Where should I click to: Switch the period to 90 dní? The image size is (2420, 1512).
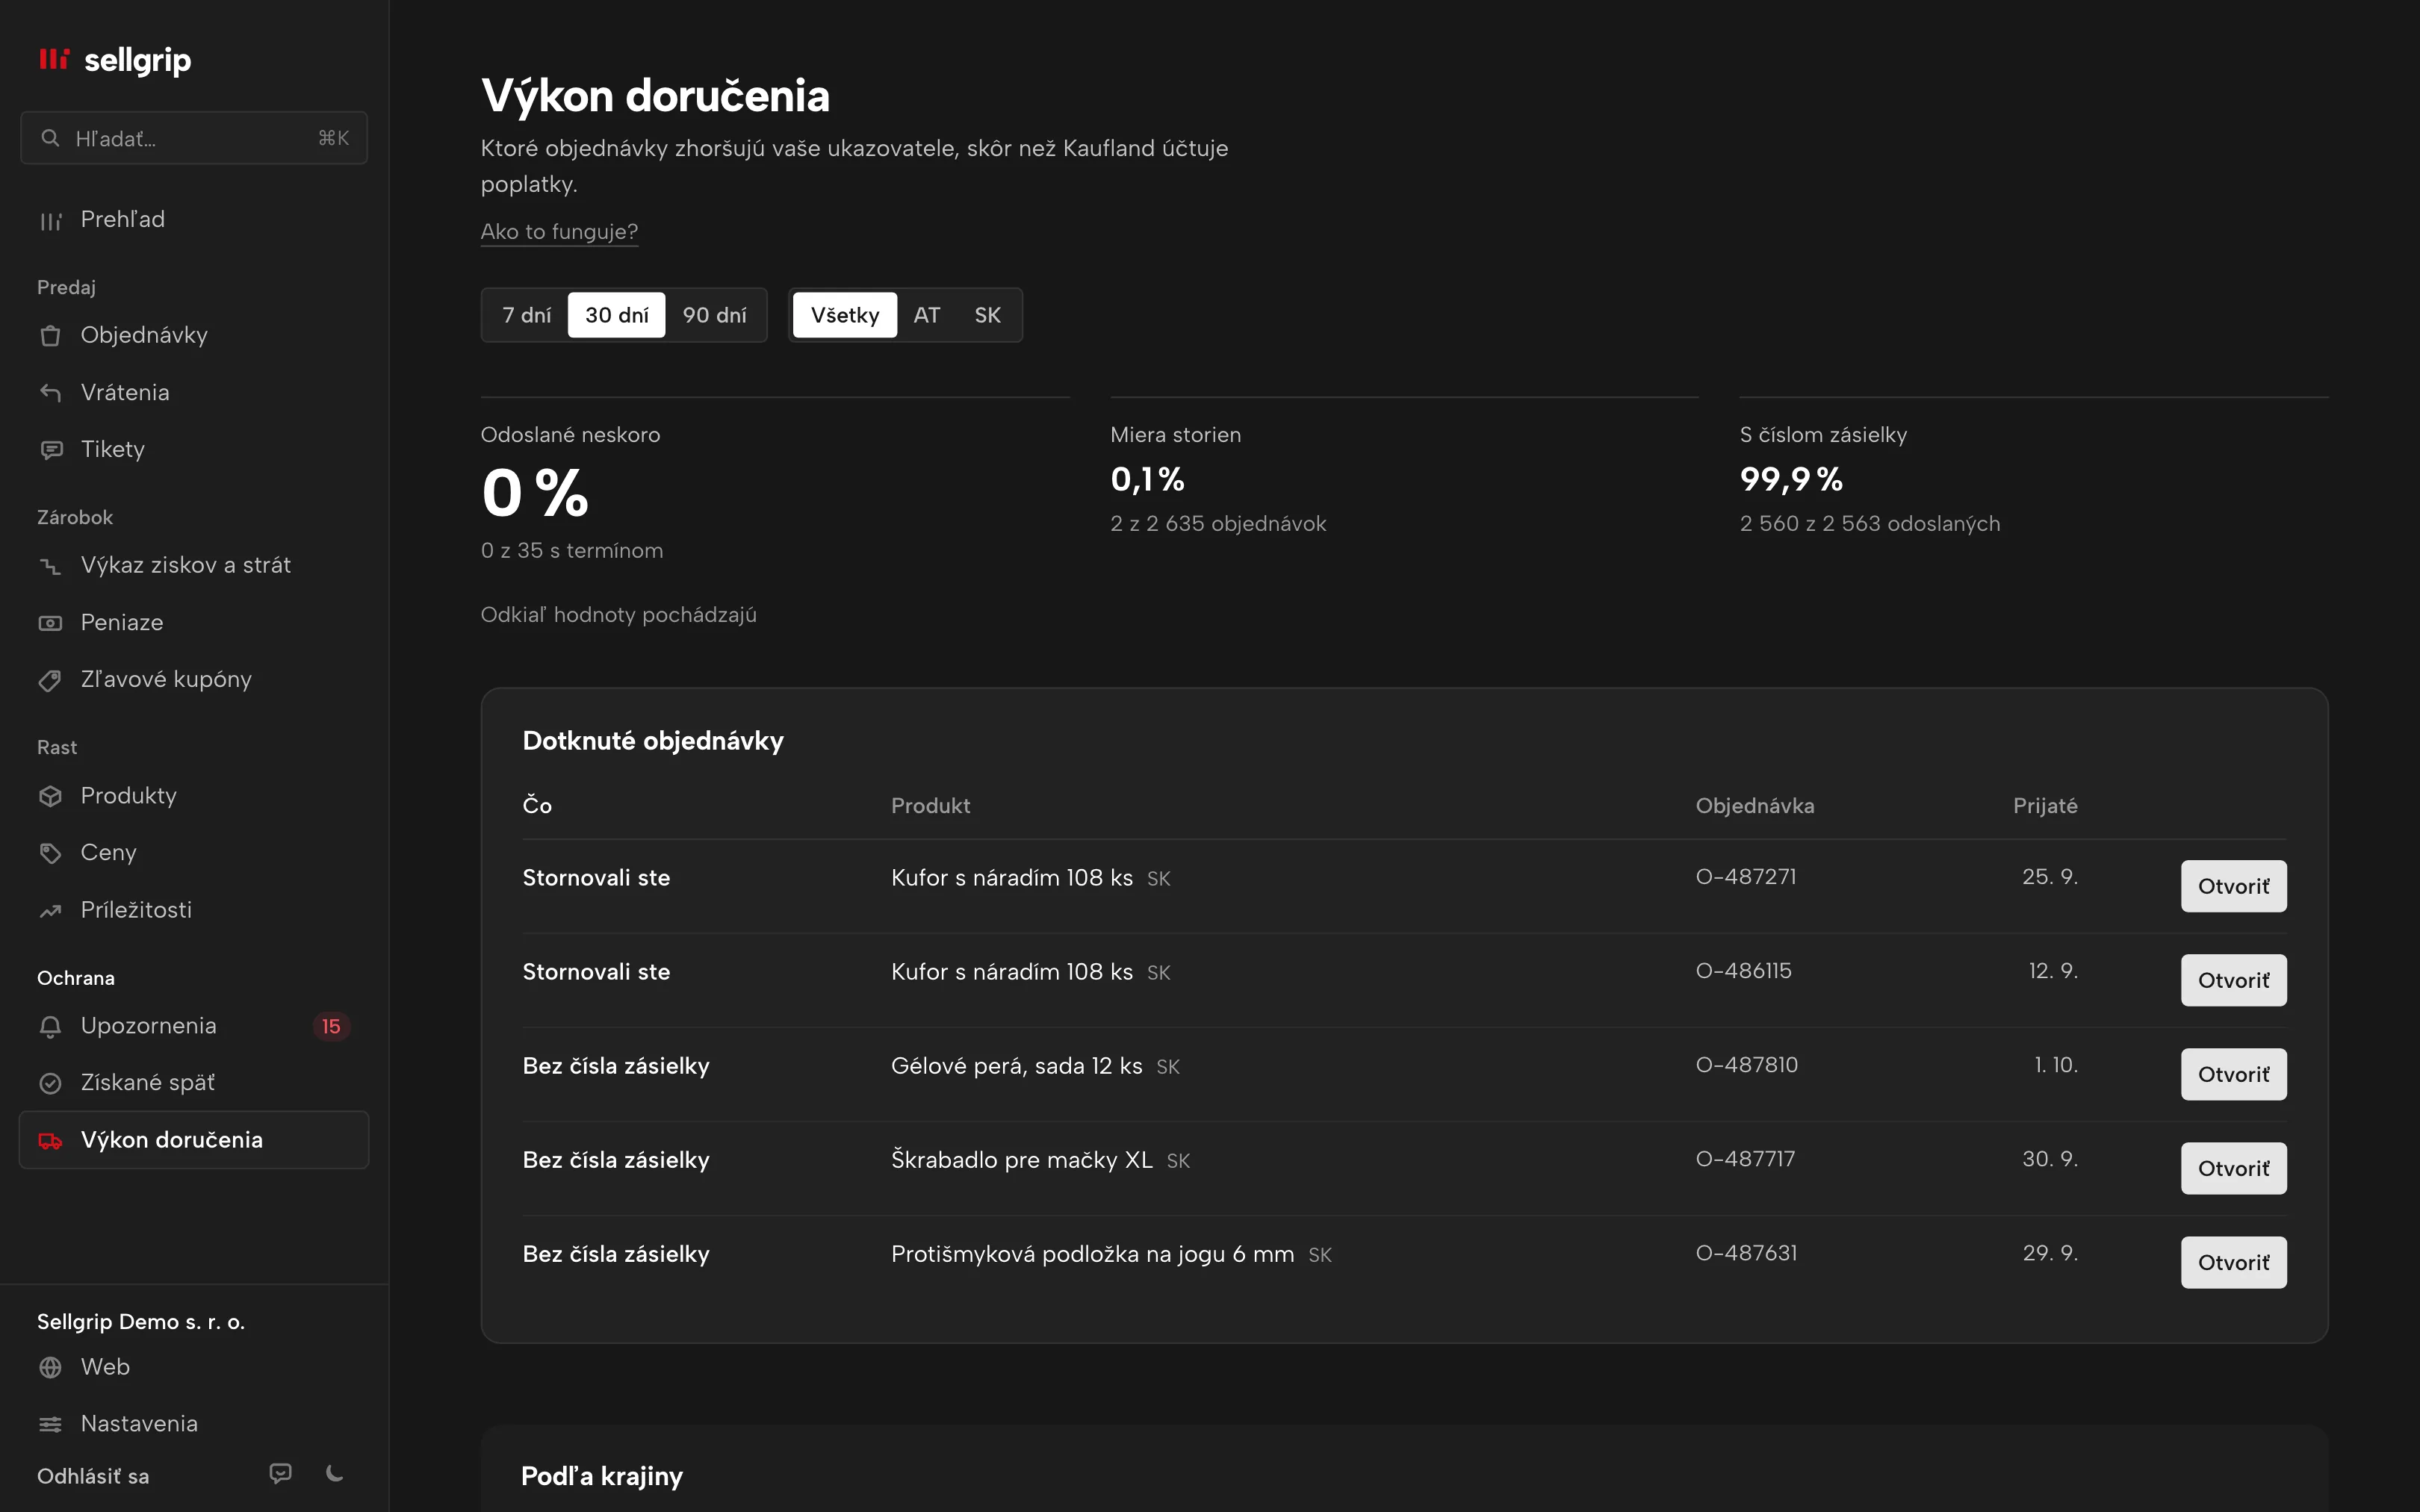point(714,315)
